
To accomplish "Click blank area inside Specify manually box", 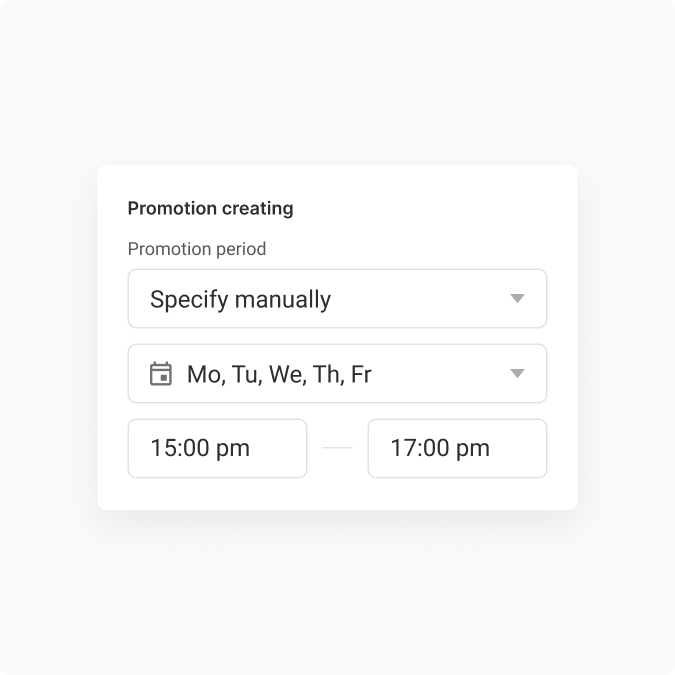I will click(x=420, y=299).
